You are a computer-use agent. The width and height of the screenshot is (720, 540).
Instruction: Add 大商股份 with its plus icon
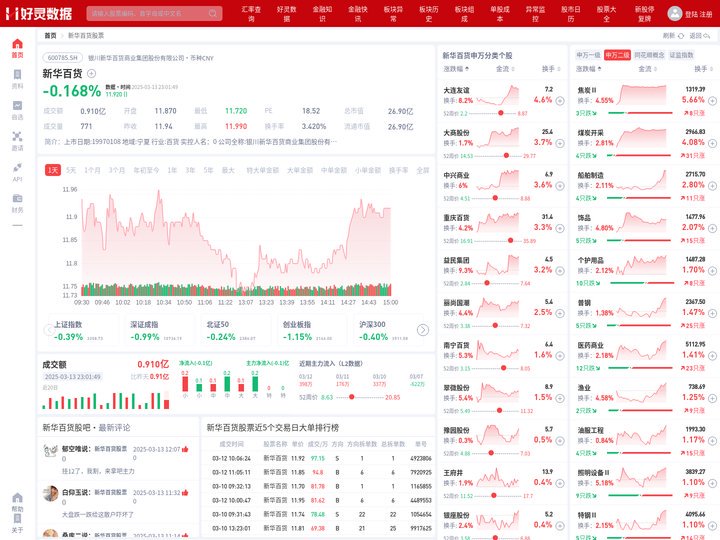(560, 143)
